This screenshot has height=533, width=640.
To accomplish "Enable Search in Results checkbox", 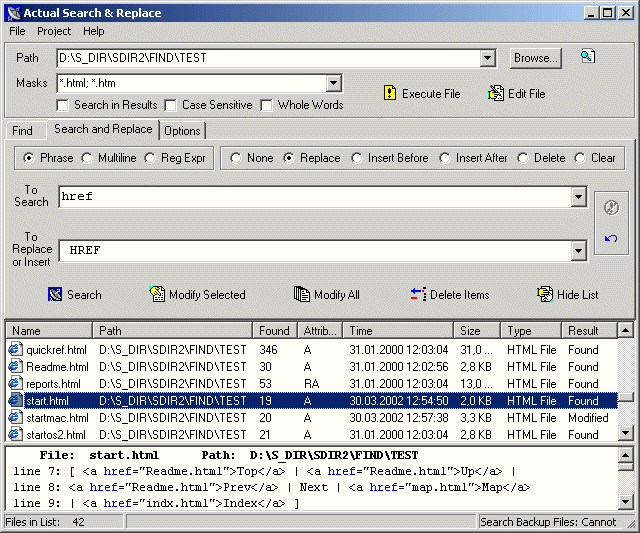I will coord(62,105).
